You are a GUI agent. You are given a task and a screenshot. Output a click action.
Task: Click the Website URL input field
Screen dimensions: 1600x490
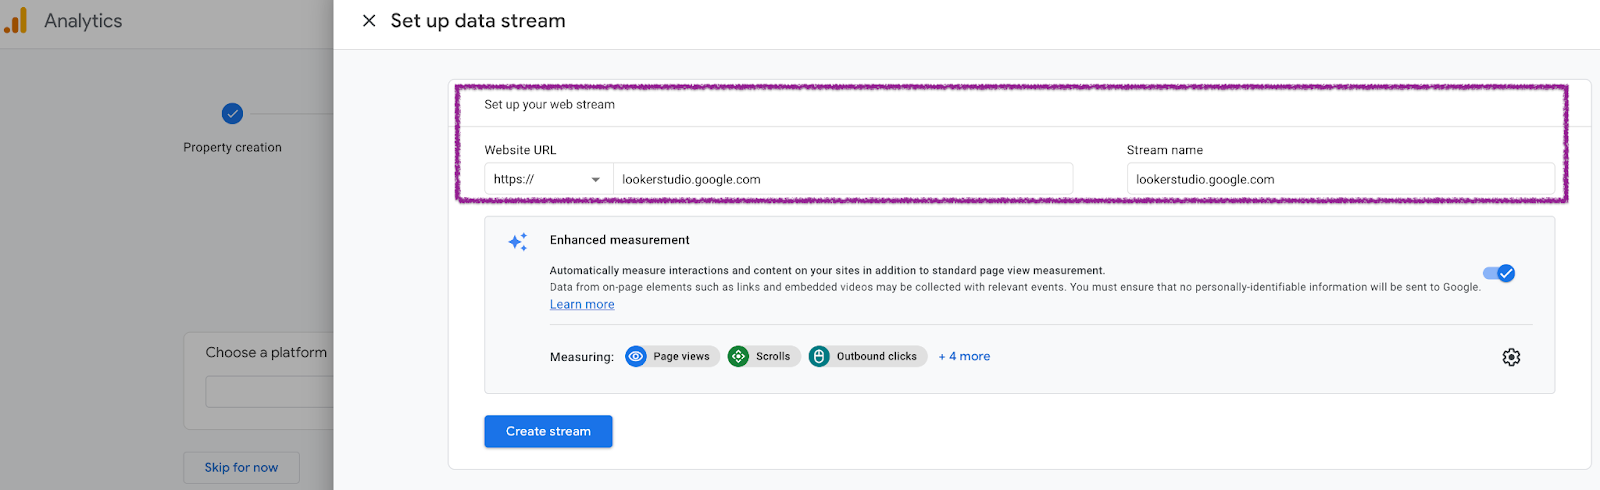tap(843, 179)
